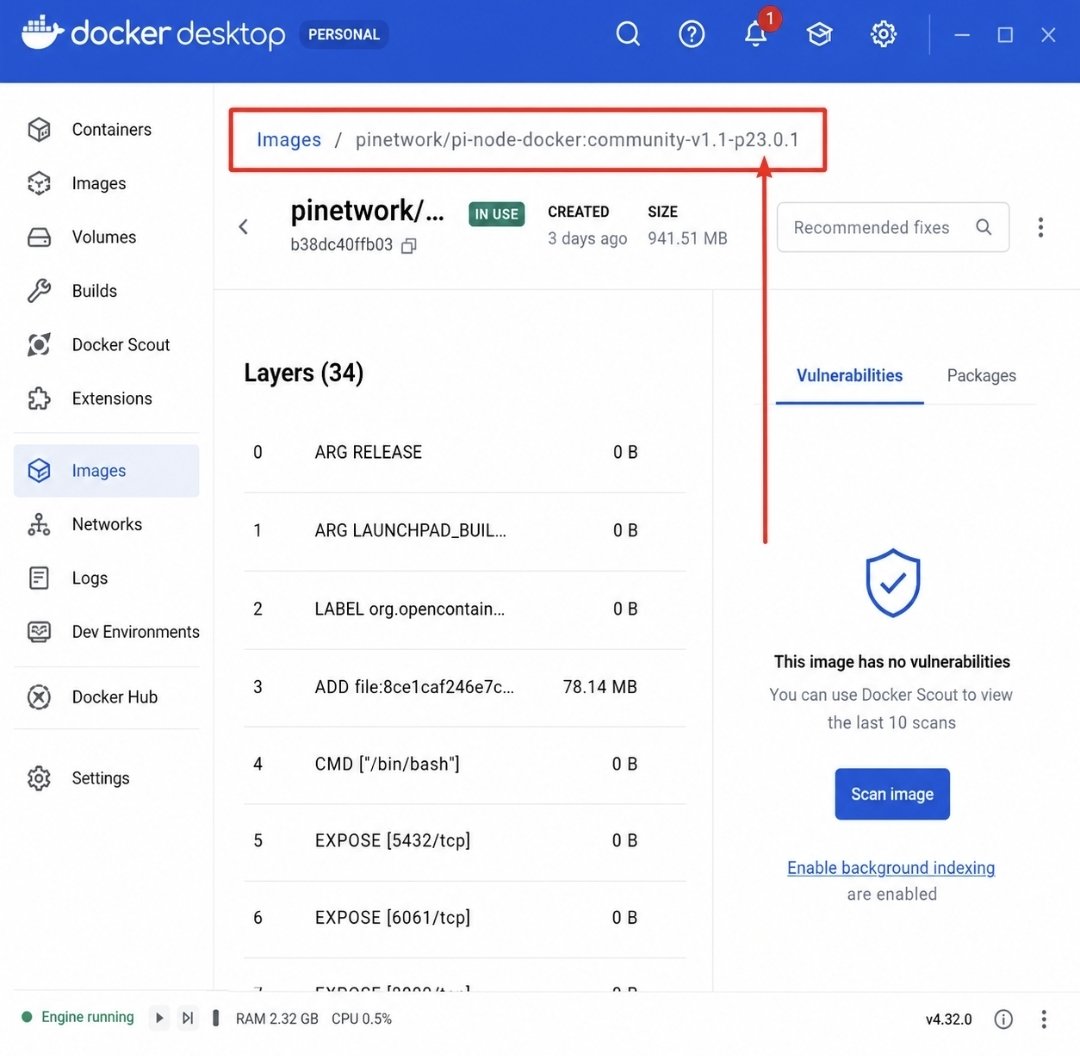Viewport: 1080px width, 1056px height.
Task: Open Docker Scout in the sidebar
Action: 107,344
